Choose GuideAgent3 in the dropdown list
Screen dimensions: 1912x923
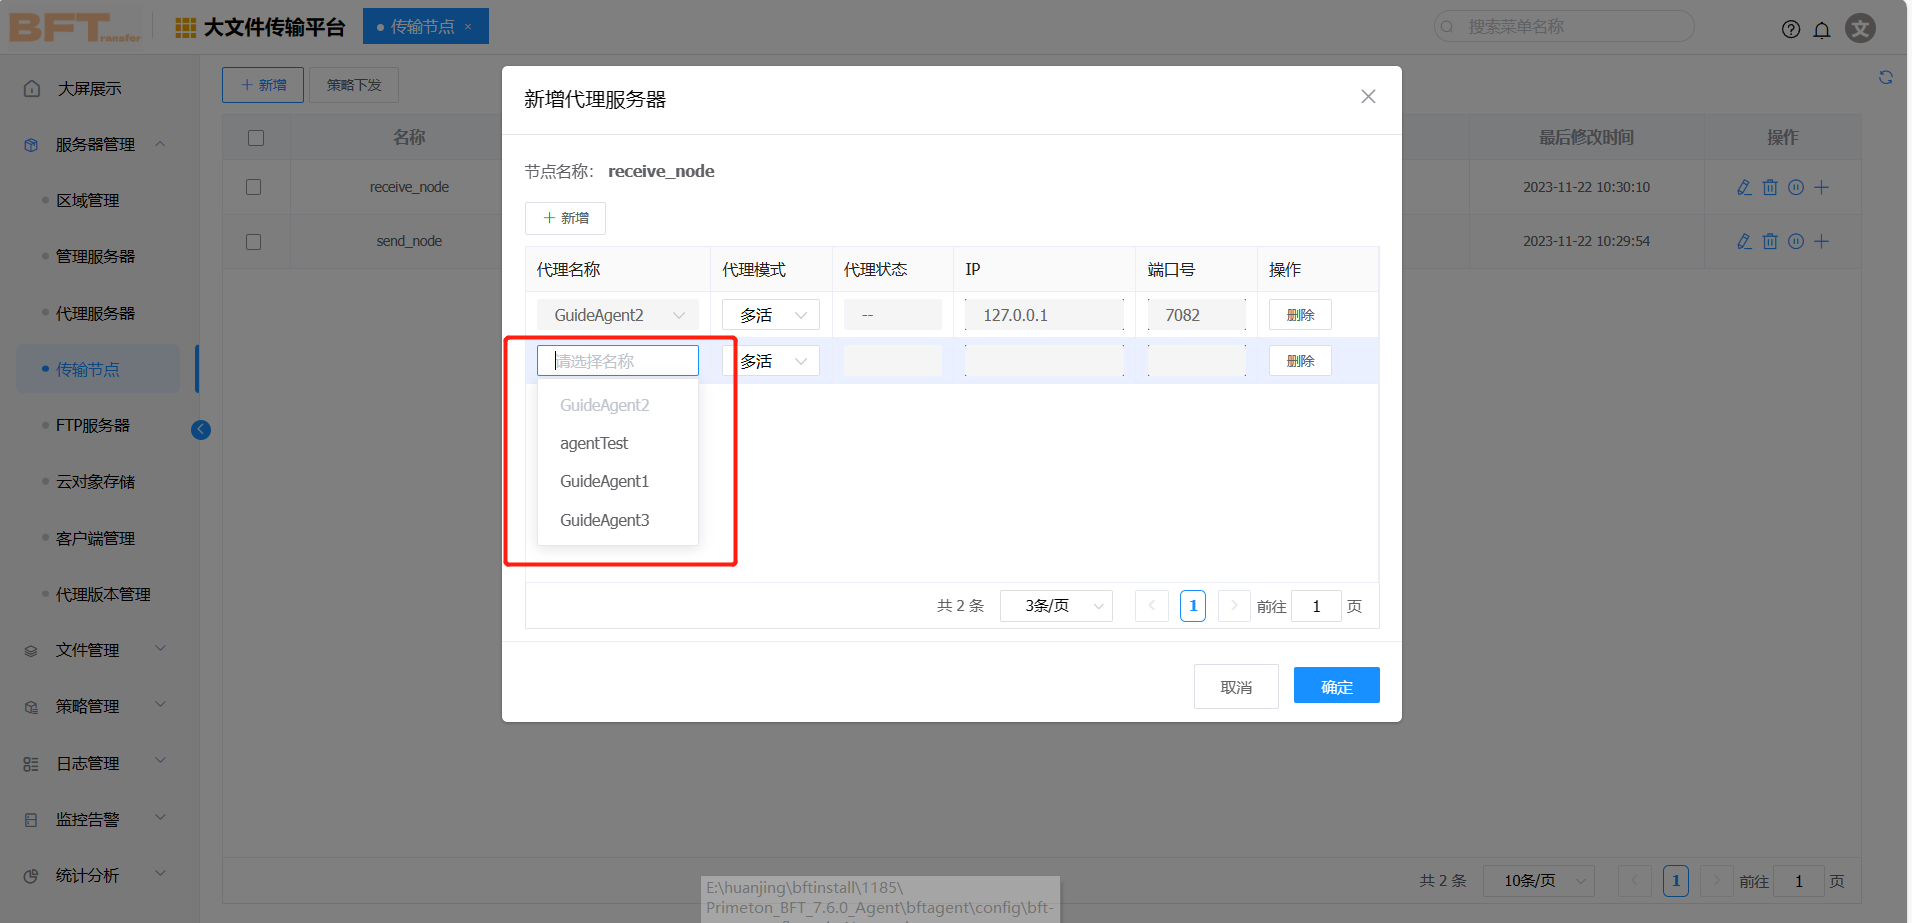point(604,520)
